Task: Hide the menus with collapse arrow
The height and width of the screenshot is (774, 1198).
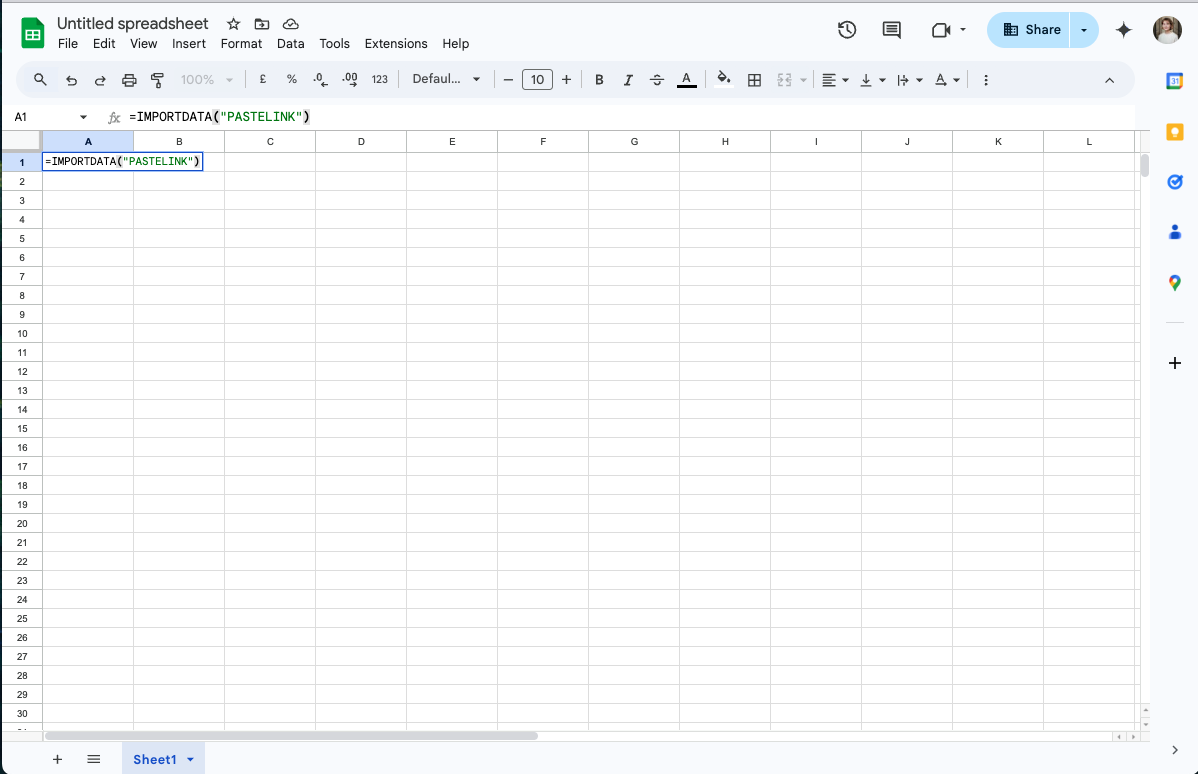Action: coord(1109,80)
